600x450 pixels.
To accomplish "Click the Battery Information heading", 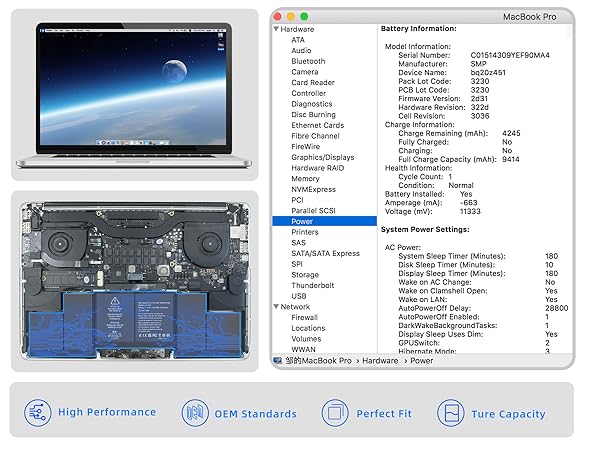I will (x=419, y=29).
